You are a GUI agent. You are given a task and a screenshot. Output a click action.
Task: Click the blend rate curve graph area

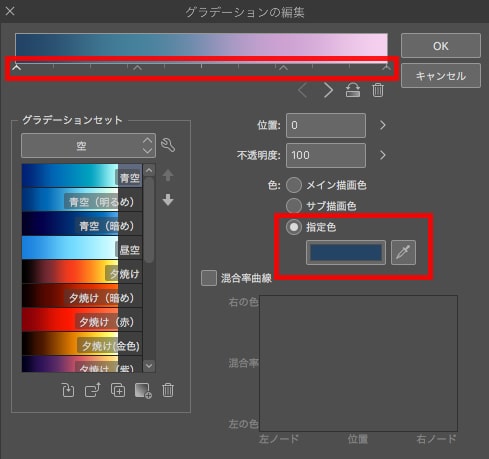(358, 363)
